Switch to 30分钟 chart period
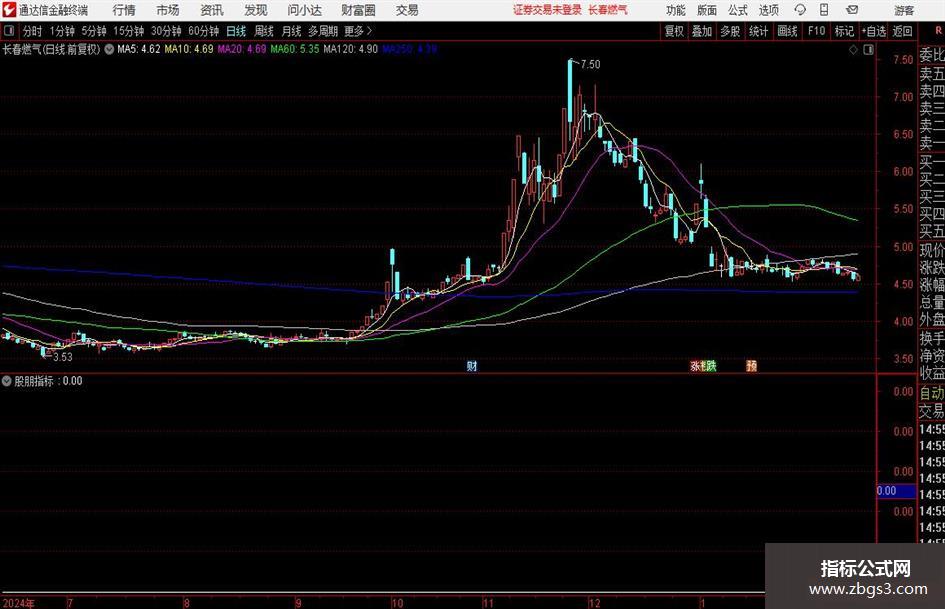The width and height of the screenshot is (945, 609). [166, 31]
